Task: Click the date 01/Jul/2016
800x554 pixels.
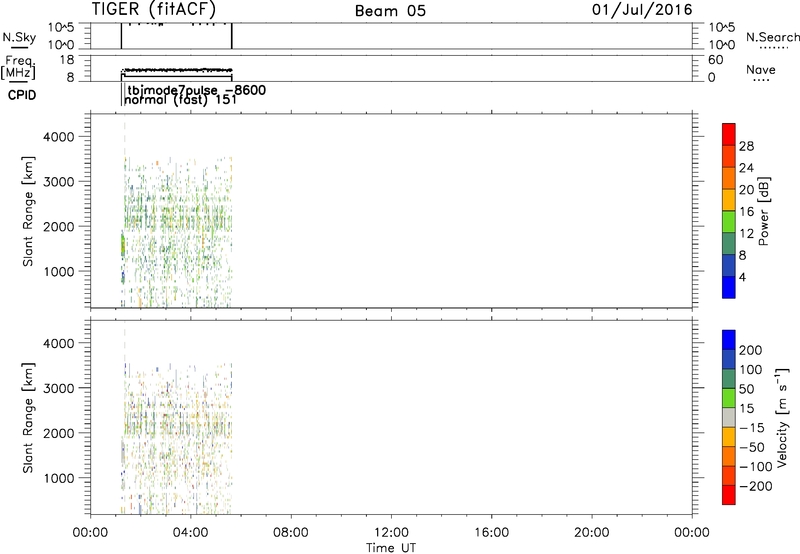Action: [642, 10]
